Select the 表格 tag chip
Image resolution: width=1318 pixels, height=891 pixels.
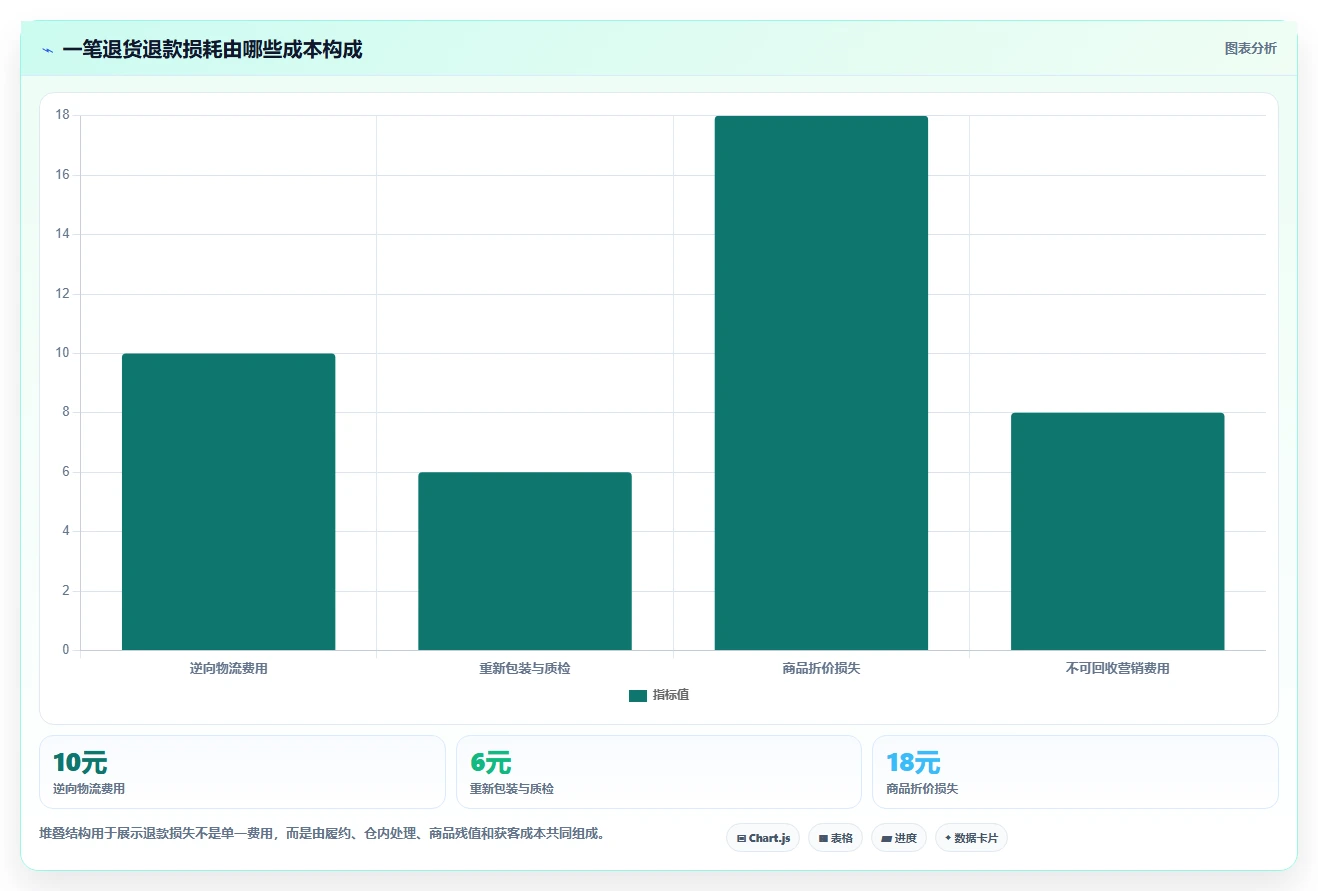[835, 838]
